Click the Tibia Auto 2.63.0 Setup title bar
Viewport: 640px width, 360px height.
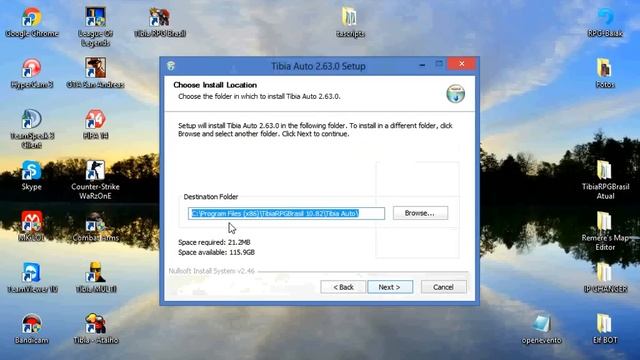318,66
